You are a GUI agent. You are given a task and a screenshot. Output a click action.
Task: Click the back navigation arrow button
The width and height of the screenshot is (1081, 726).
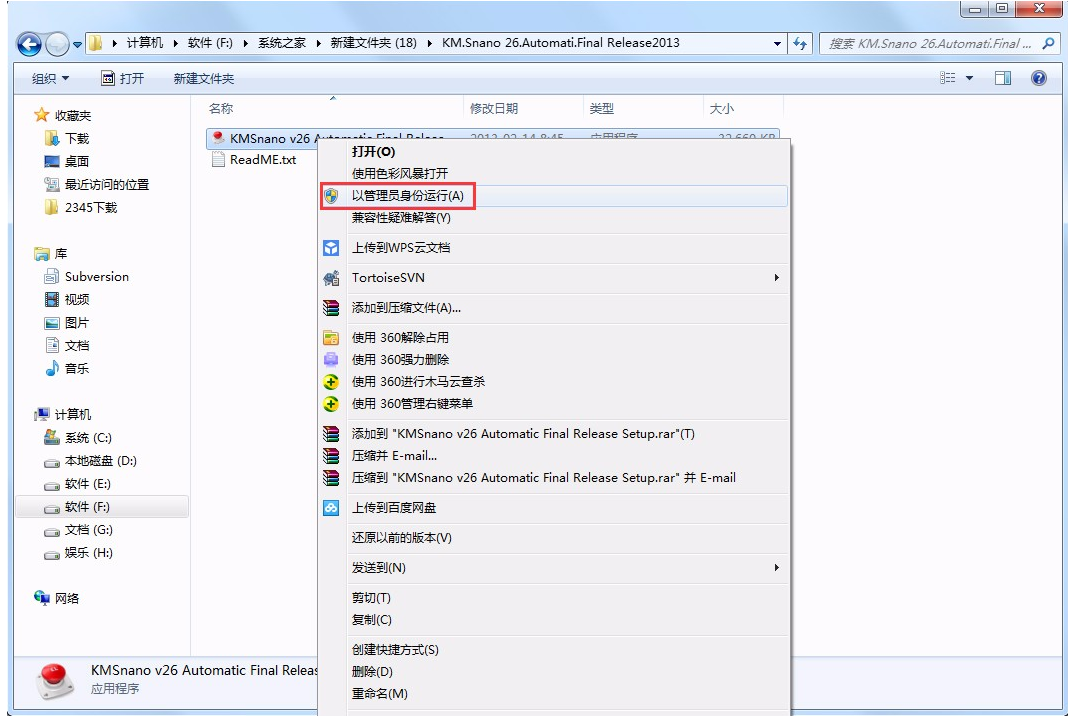click(x=30, y=44)
